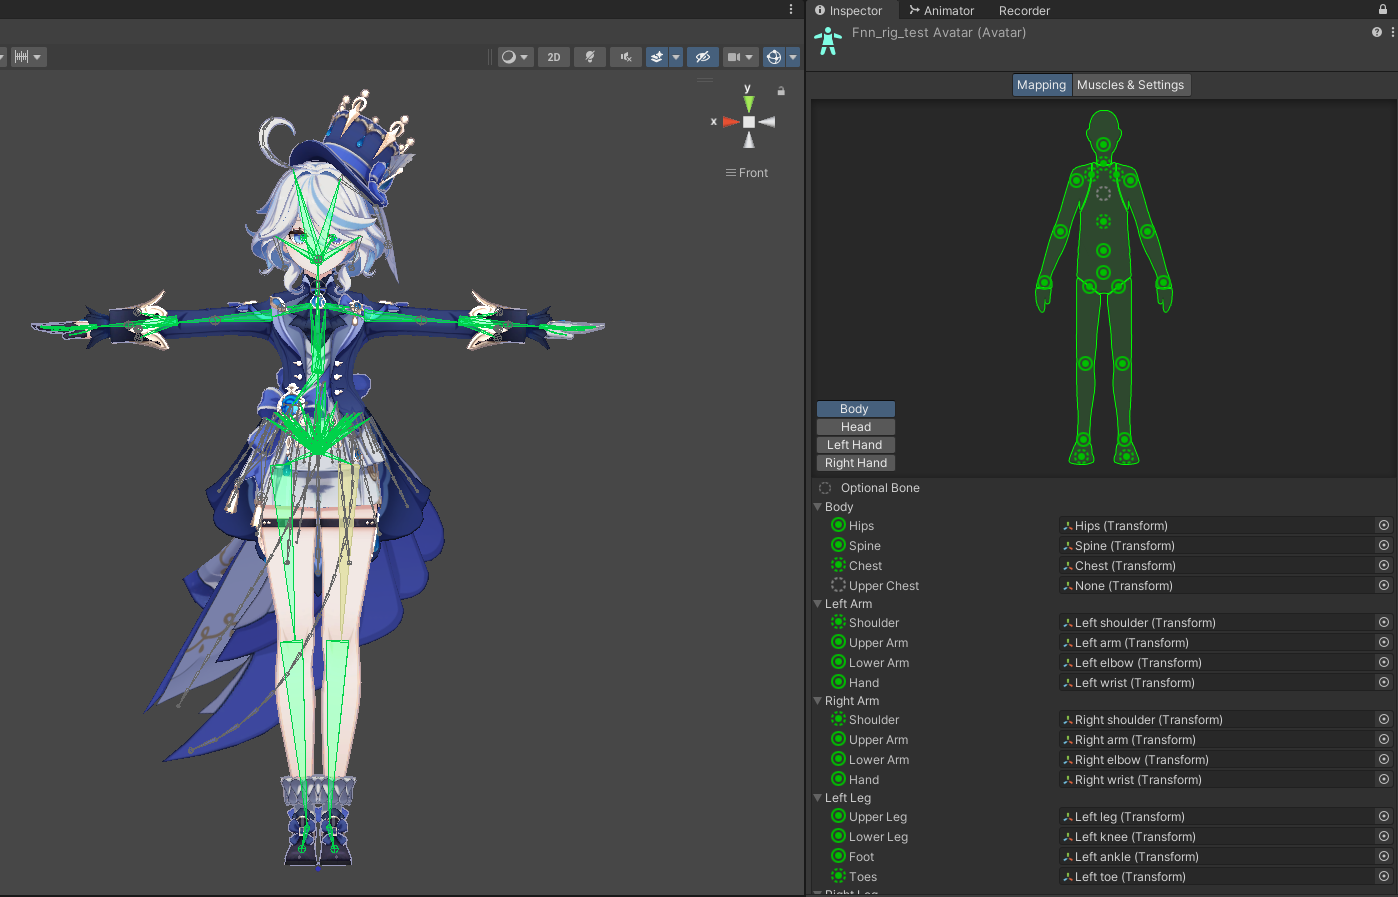Select the Head mapping button
Viewport: 1398px width, 897px height.
click(x=855, y=427)
